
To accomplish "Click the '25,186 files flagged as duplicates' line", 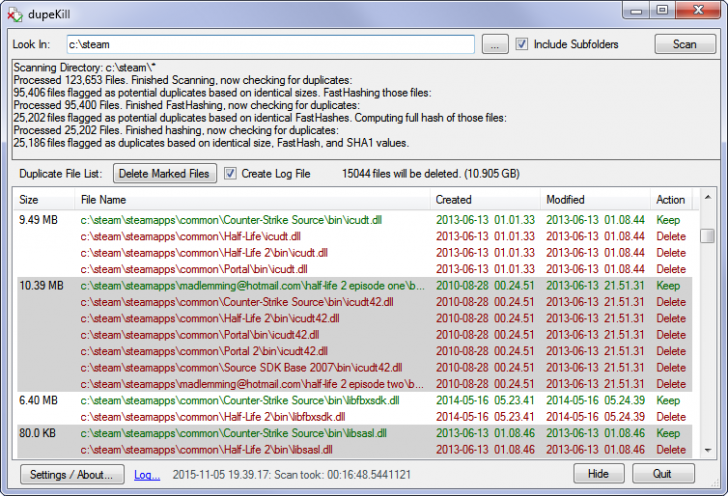I will (x=211, y=143).
